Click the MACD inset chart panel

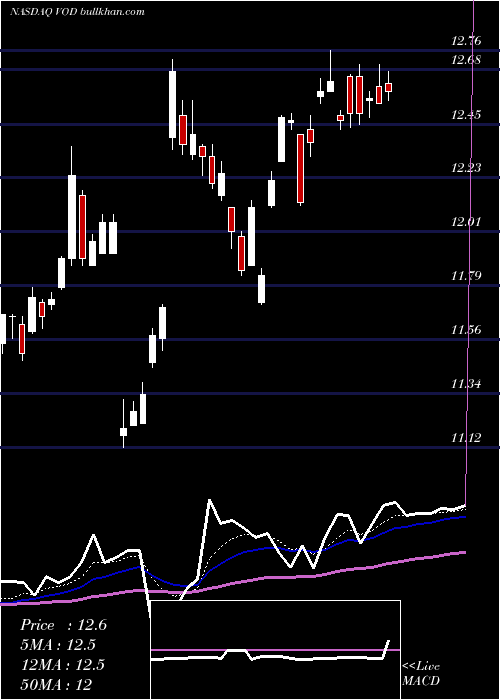tap(275, 650)
